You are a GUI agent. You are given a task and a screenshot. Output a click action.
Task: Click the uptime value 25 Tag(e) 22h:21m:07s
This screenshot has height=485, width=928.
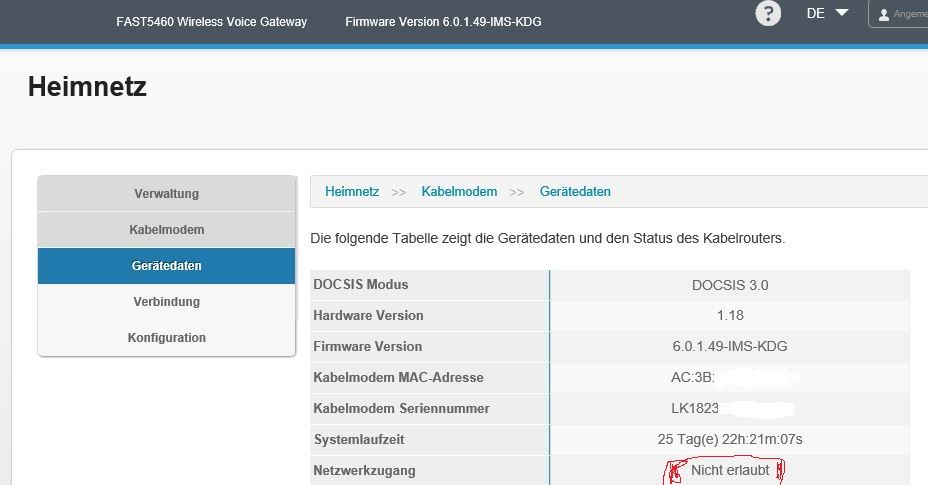click(x=730, y=439)
